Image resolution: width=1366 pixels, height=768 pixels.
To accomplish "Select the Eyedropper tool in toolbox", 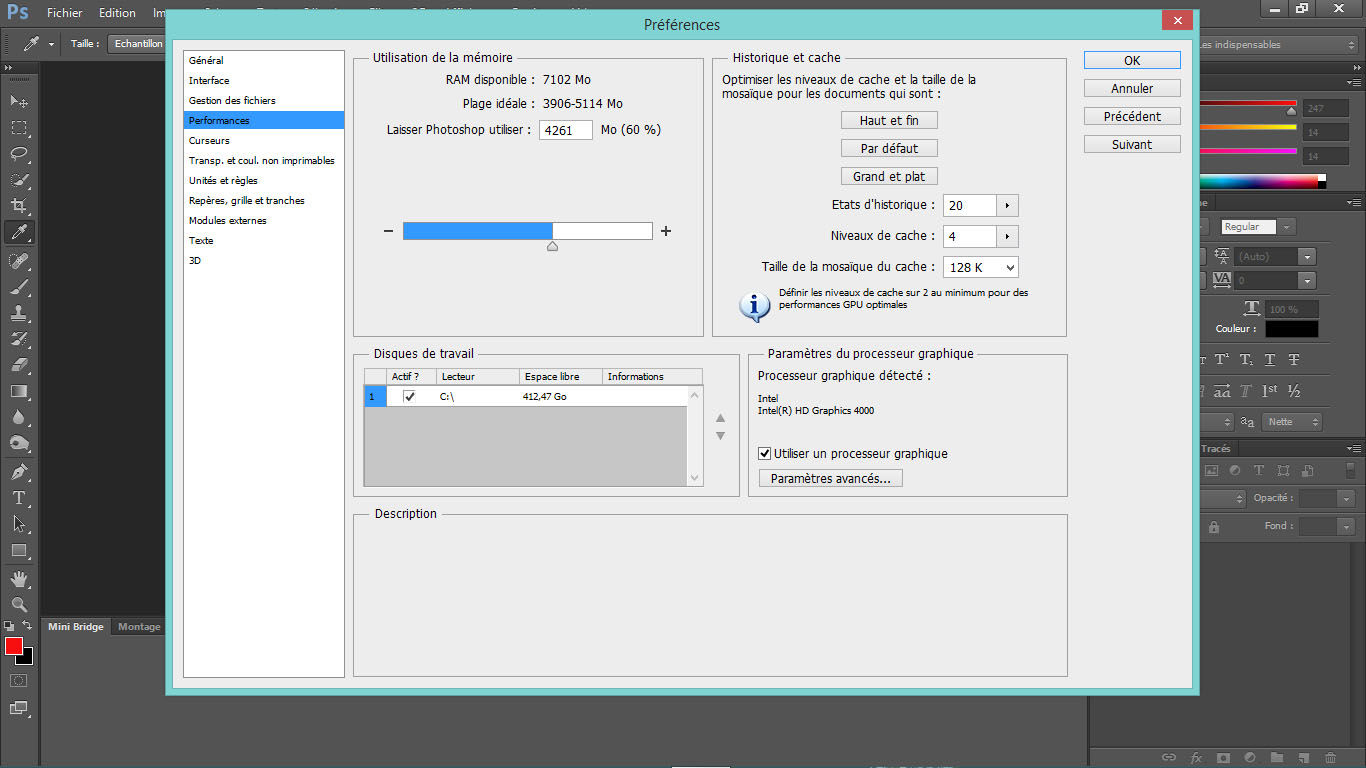I will click(x=19, y=232).
